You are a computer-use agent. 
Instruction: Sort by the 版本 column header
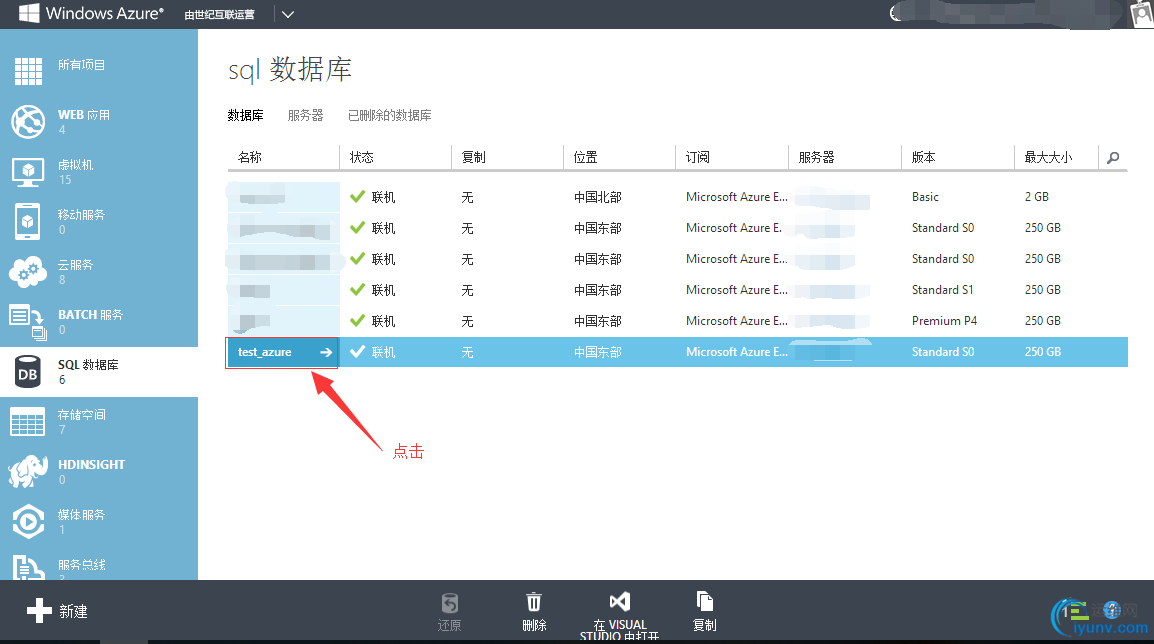[x=924, y=158]
